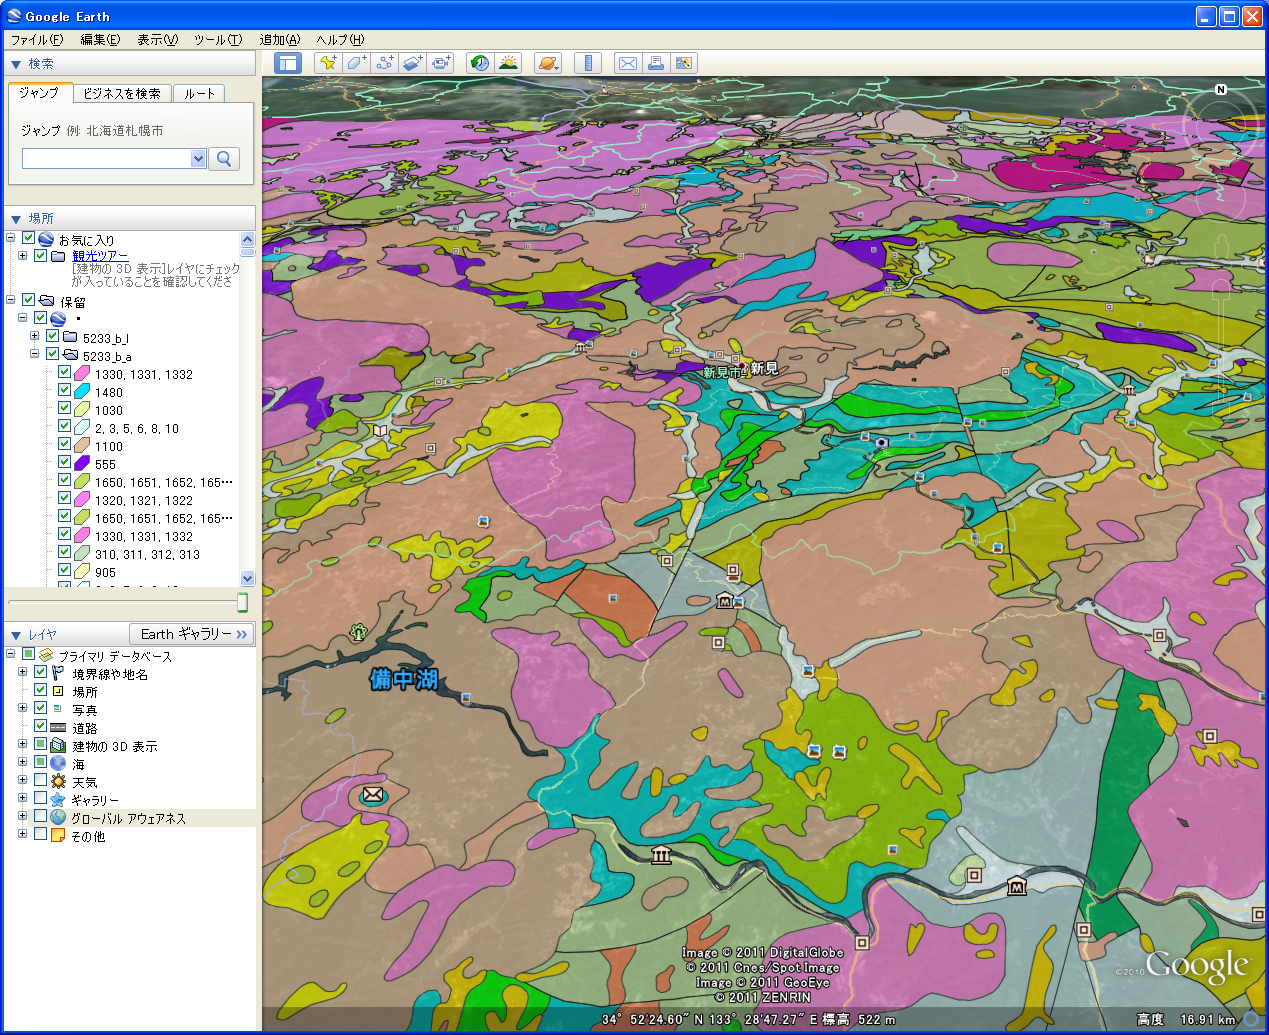Uncheck the 1100 layer checkbox

(65, 445)
